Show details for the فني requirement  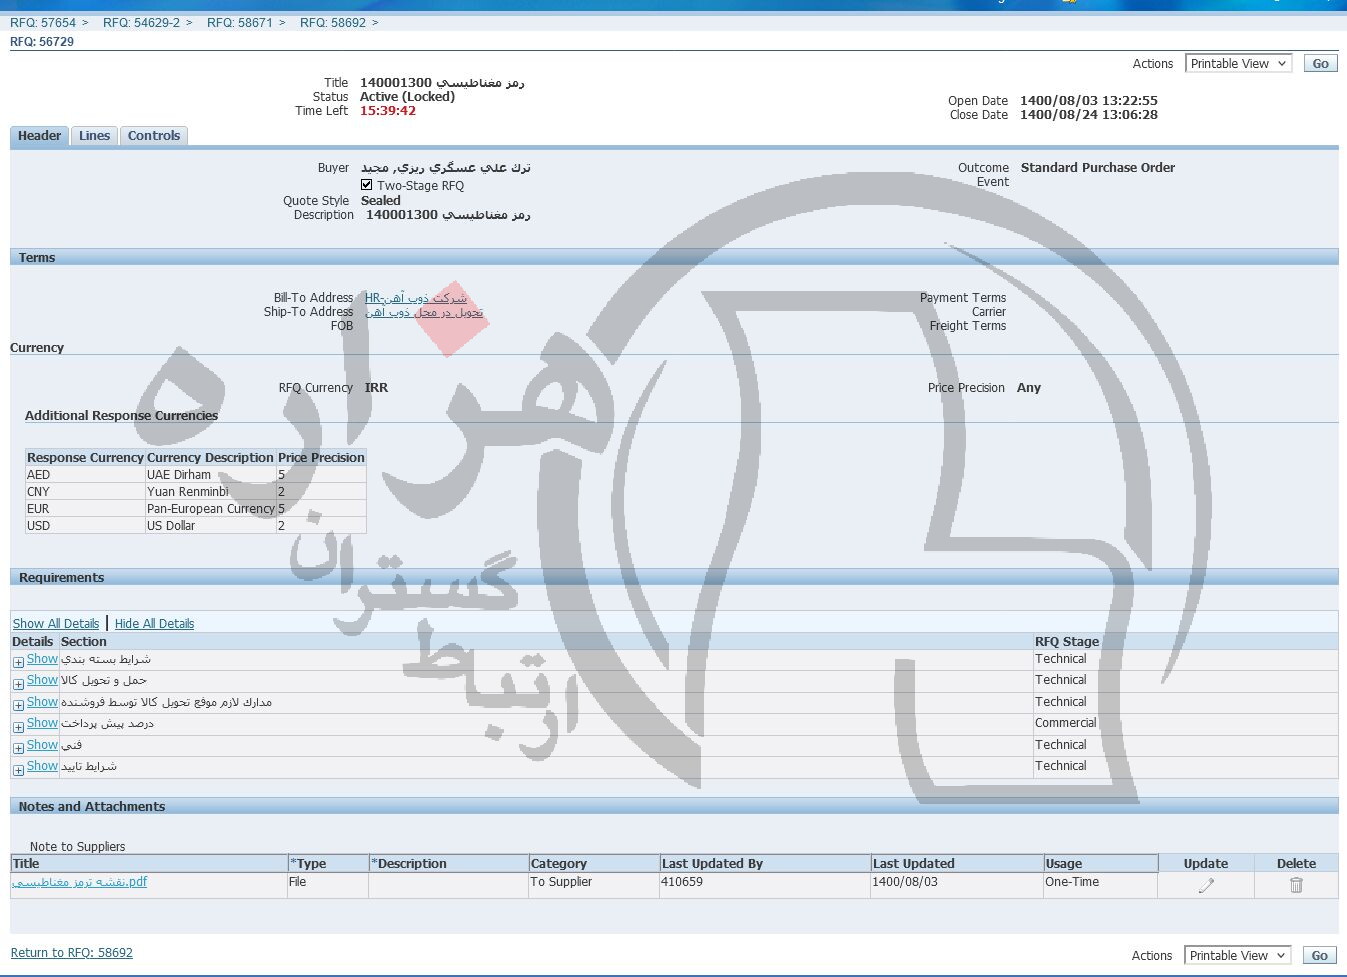pos(42,745)
